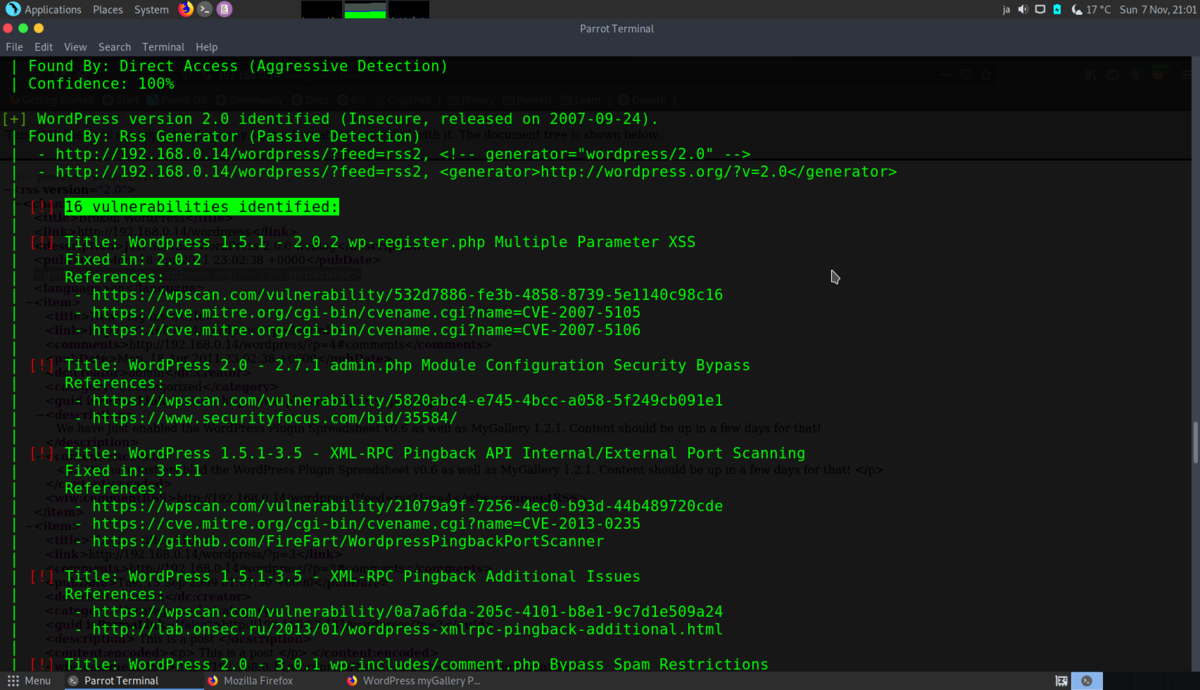1200x690 pixels.
Task: Click the wpscan link ending 9c7d1e509a24
Action: pyautogui.click(x=407, y=612)
